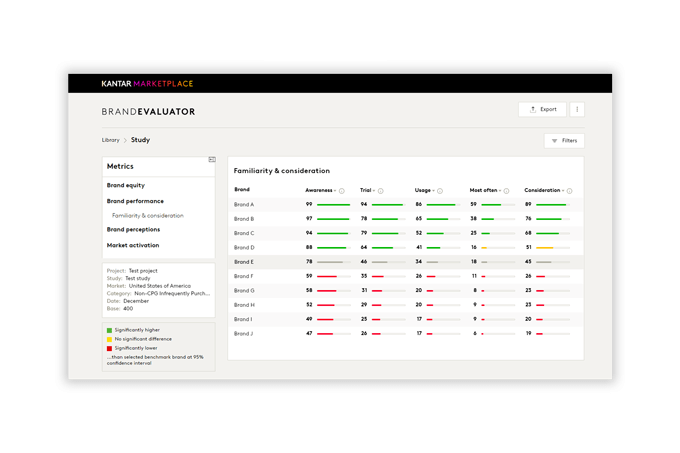Click the green Significantly higher legend swatch
The width and height of the screenshot is (680, 453).
tap(109, 329)
